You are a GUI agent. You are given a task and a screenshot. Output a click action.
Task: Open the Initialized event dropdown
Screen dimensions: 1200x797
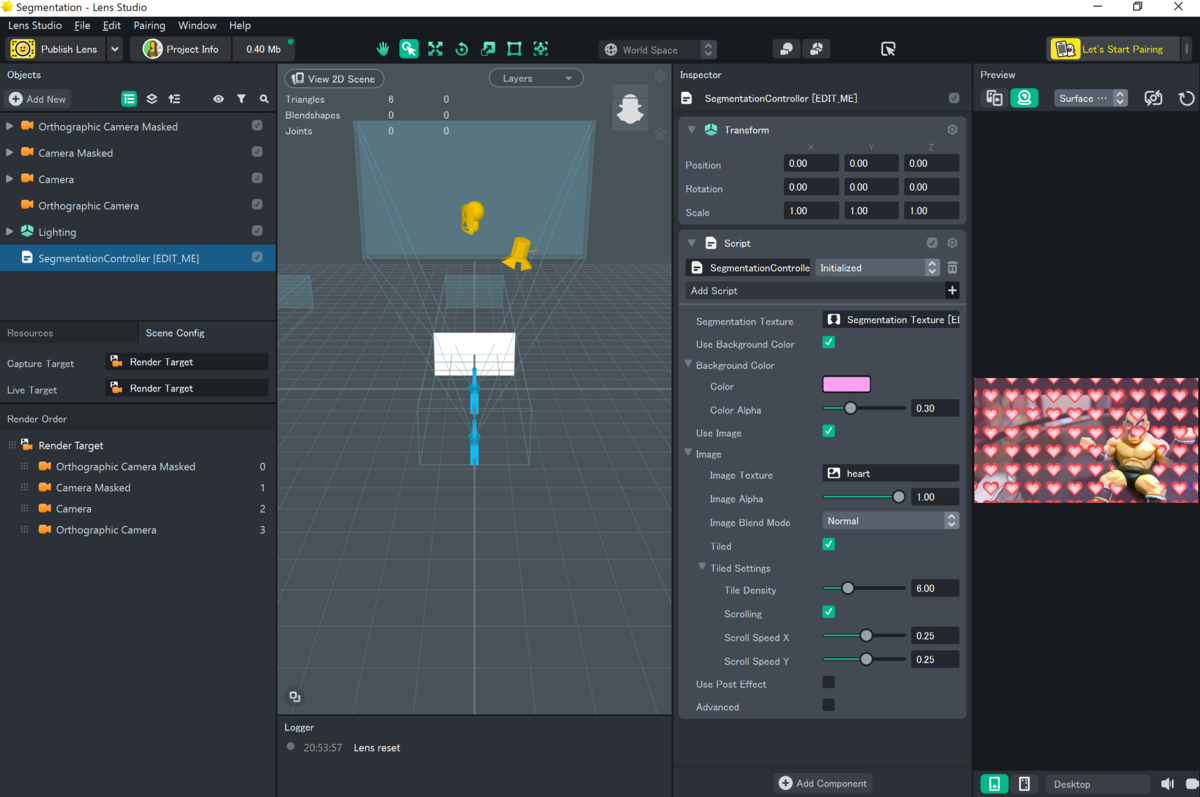pyautogui.click(x=877, y=268)
